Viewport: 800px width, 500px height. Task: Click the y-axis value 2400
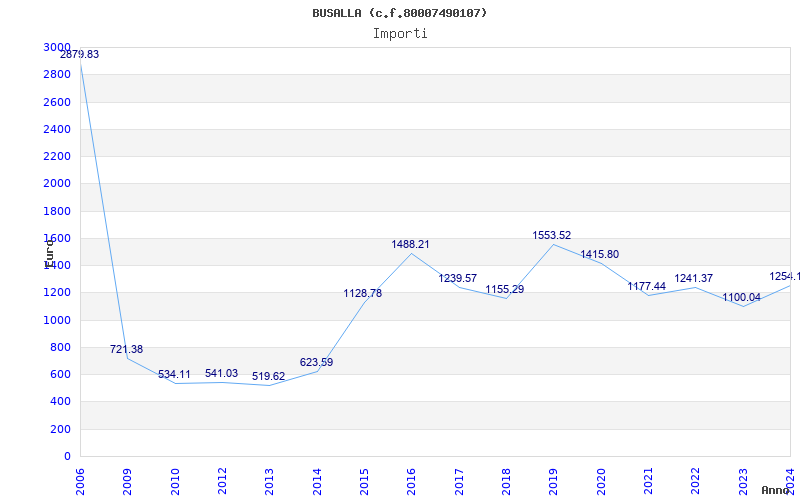[57, 129]
